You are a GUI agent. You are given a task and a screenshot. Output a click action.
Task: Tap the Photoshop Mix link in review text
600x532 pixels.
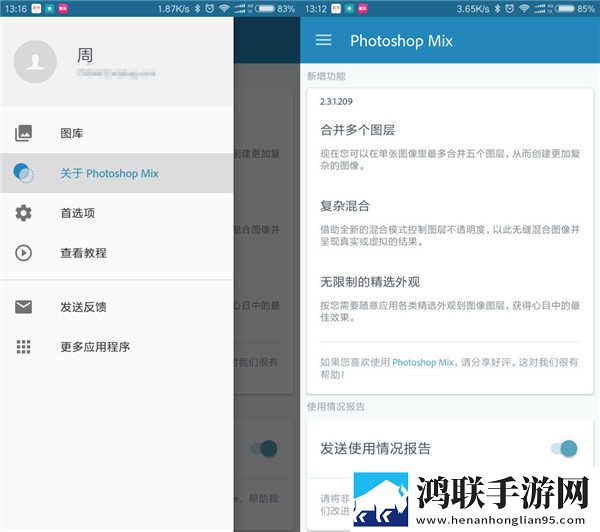(423, 362)
